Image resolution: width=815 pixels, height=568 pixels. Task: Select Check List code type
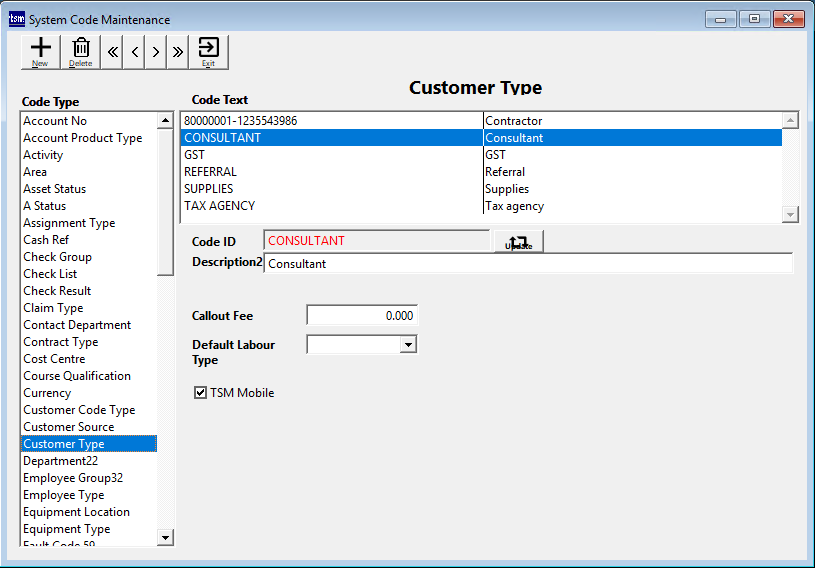click(89, 274)
